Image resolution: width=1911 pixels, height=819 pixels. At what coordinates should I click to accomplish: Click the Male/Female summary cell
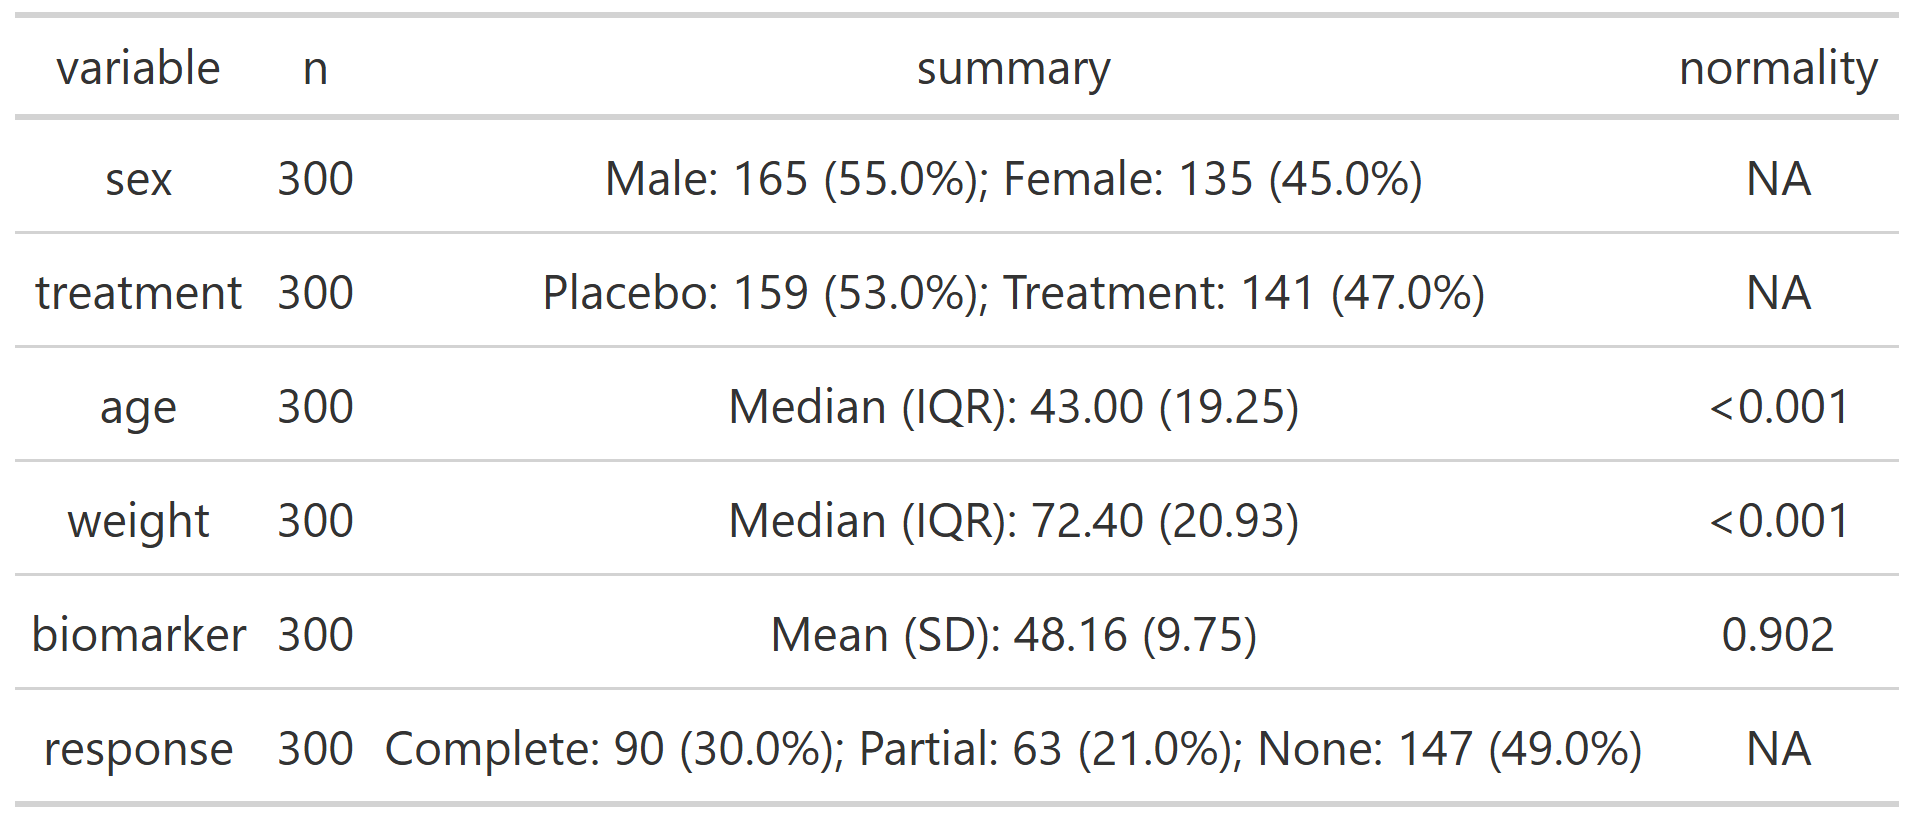point(1013,180)
